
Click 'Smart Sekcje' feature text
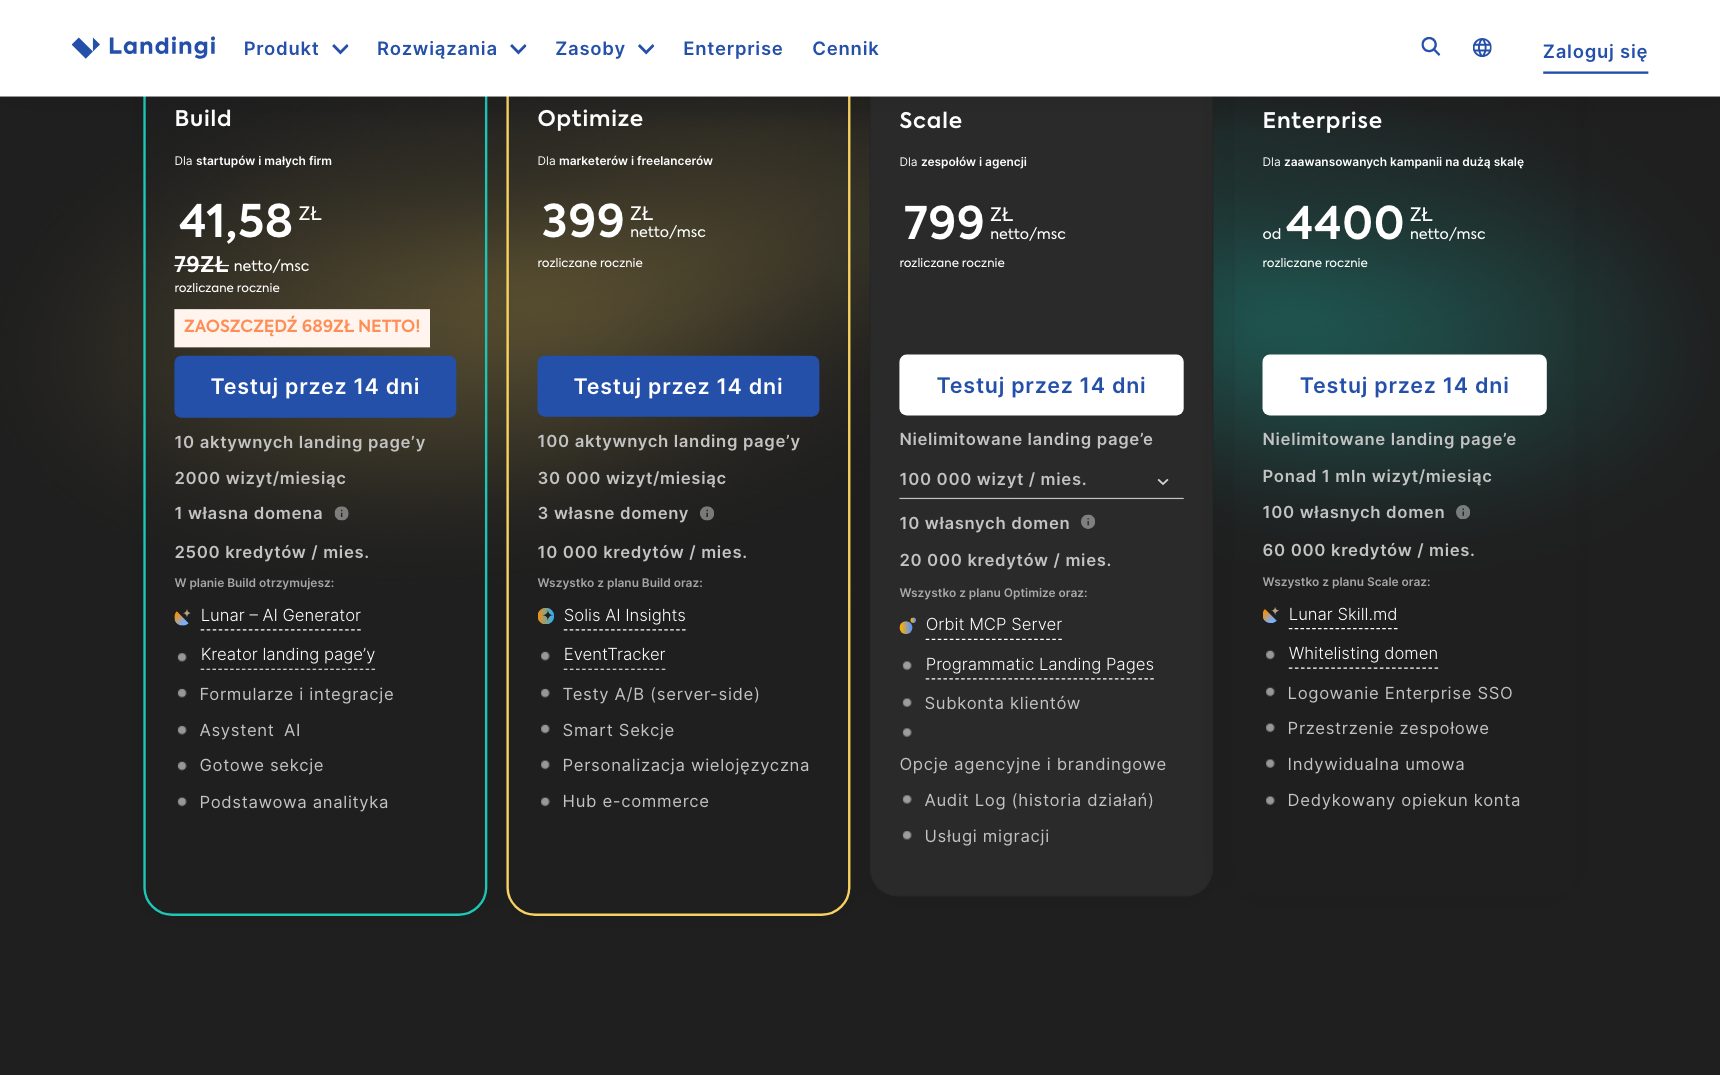[x=618, y=730]
